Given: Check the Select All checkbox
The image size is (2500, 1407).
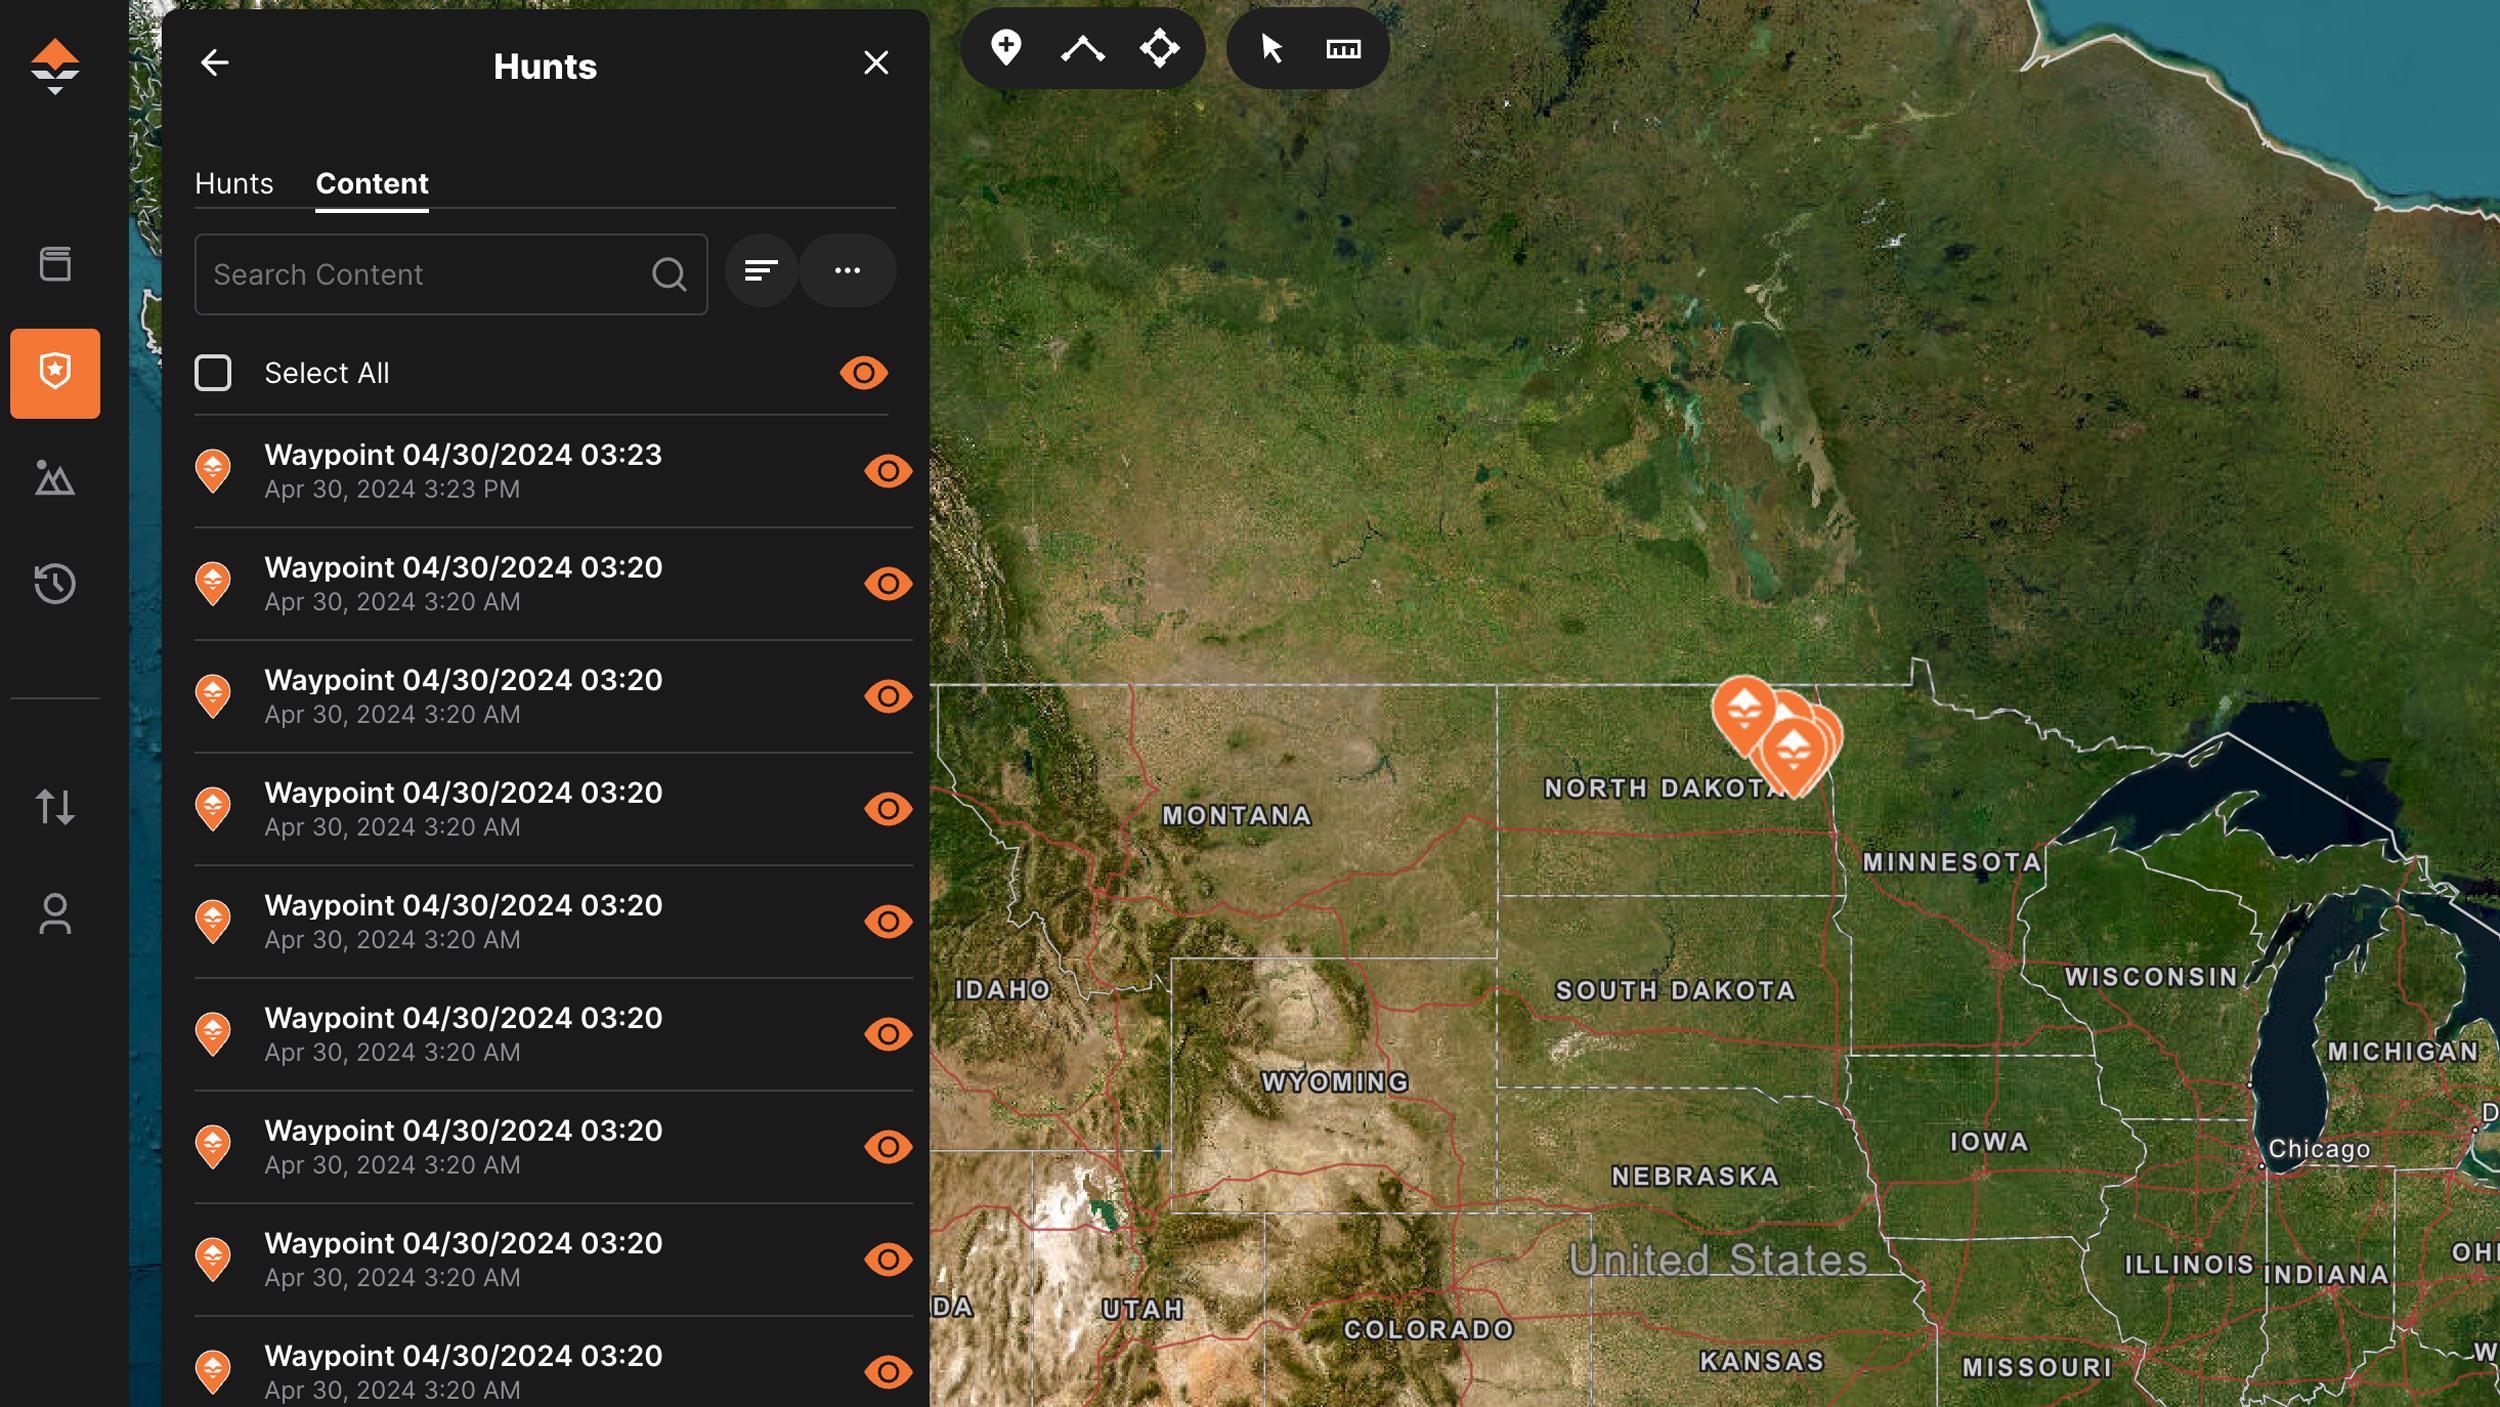Looking at the screenshot, I should point(213,371).
